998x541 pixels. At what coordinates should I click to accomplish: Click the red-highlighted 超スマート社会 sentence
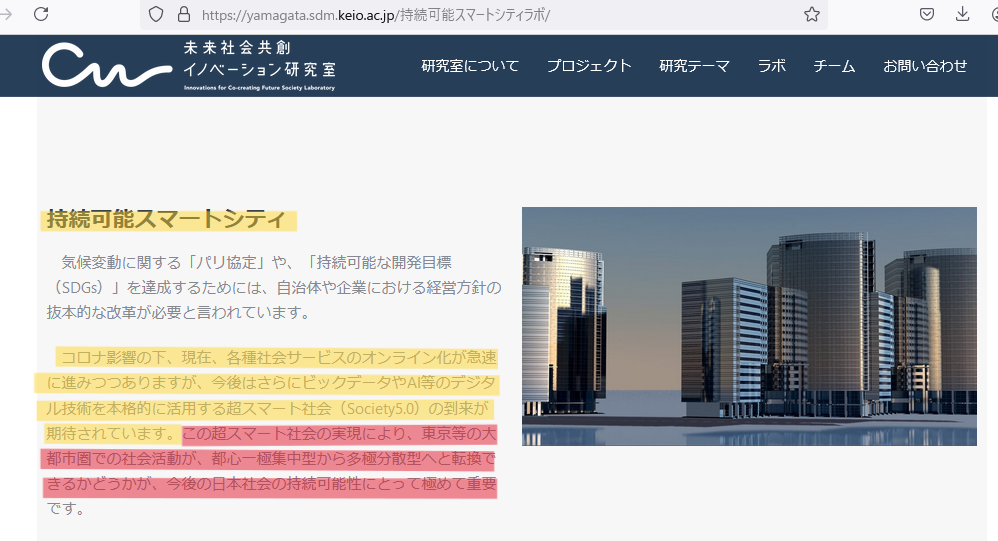tap(270, 460)
